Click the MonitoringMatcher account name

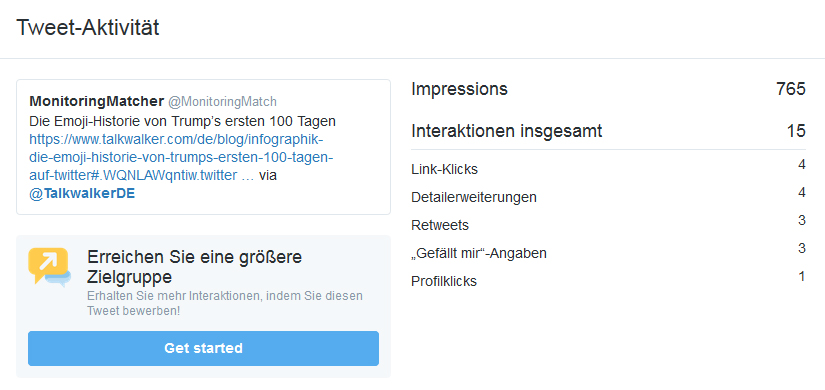[96, 101]
